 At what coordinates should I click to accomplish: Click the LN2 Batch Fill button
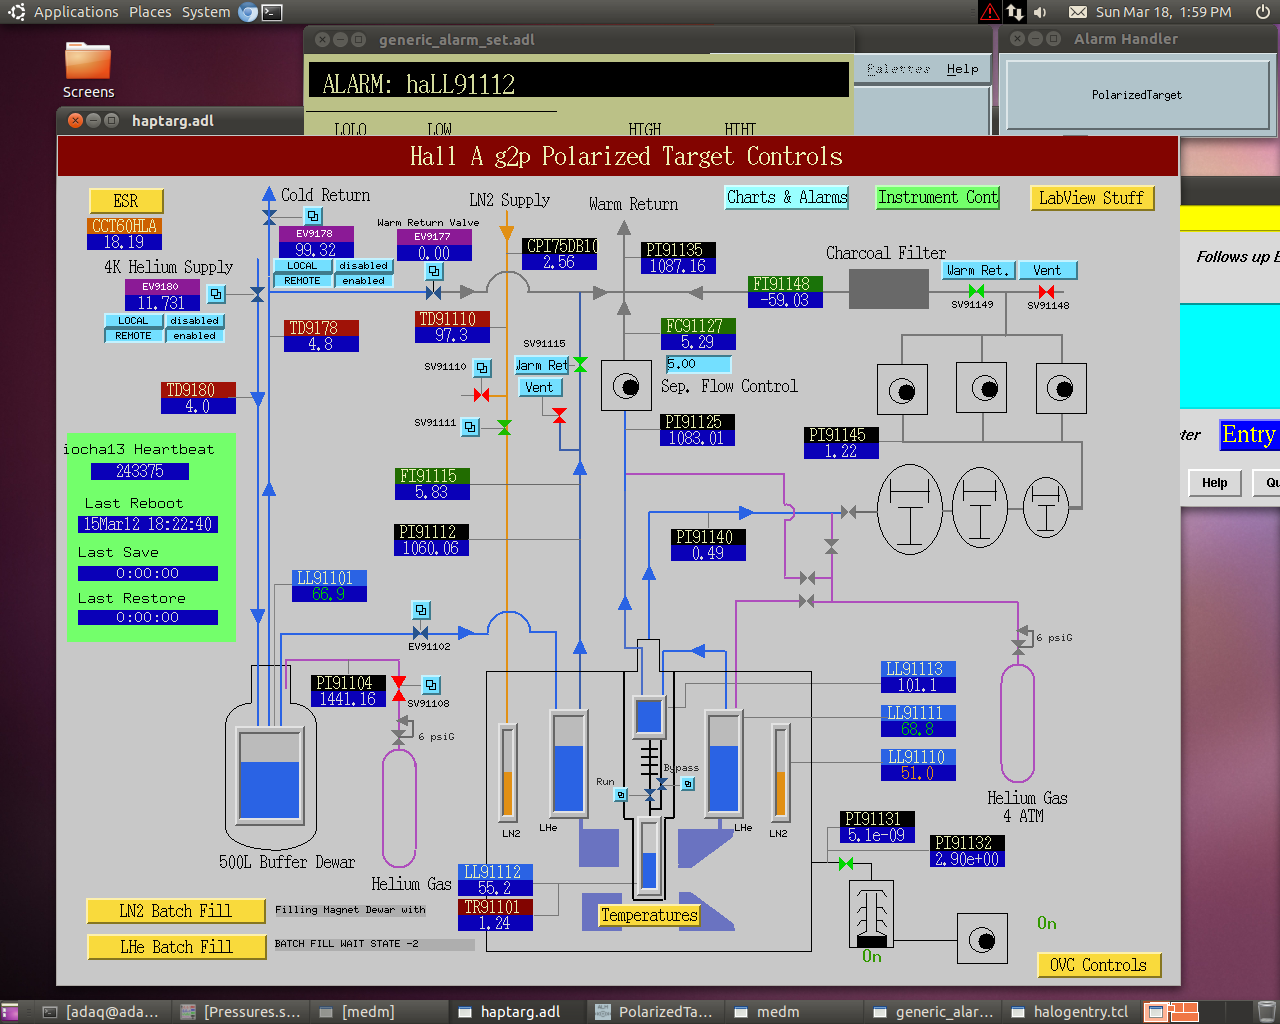tap(176, 911)
